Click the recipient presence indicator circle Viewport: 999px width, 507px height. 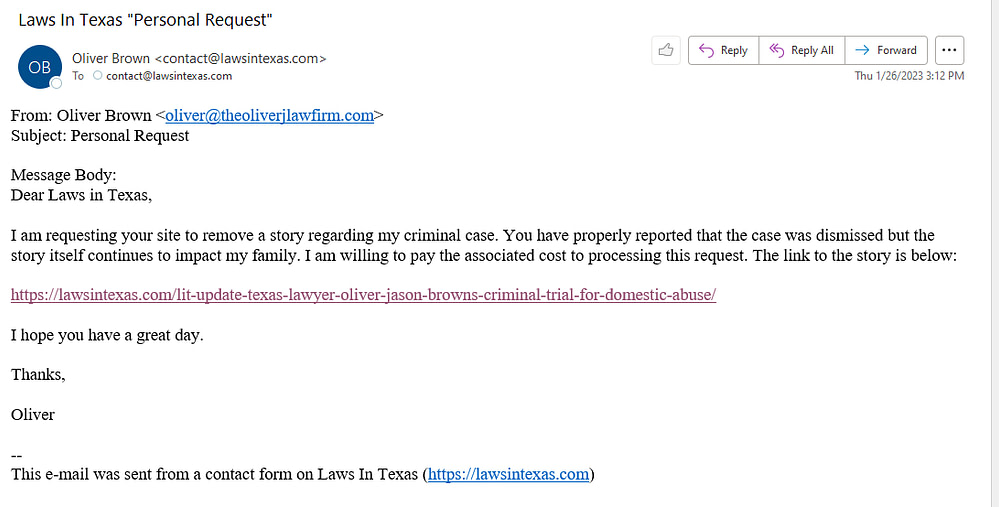97,75
